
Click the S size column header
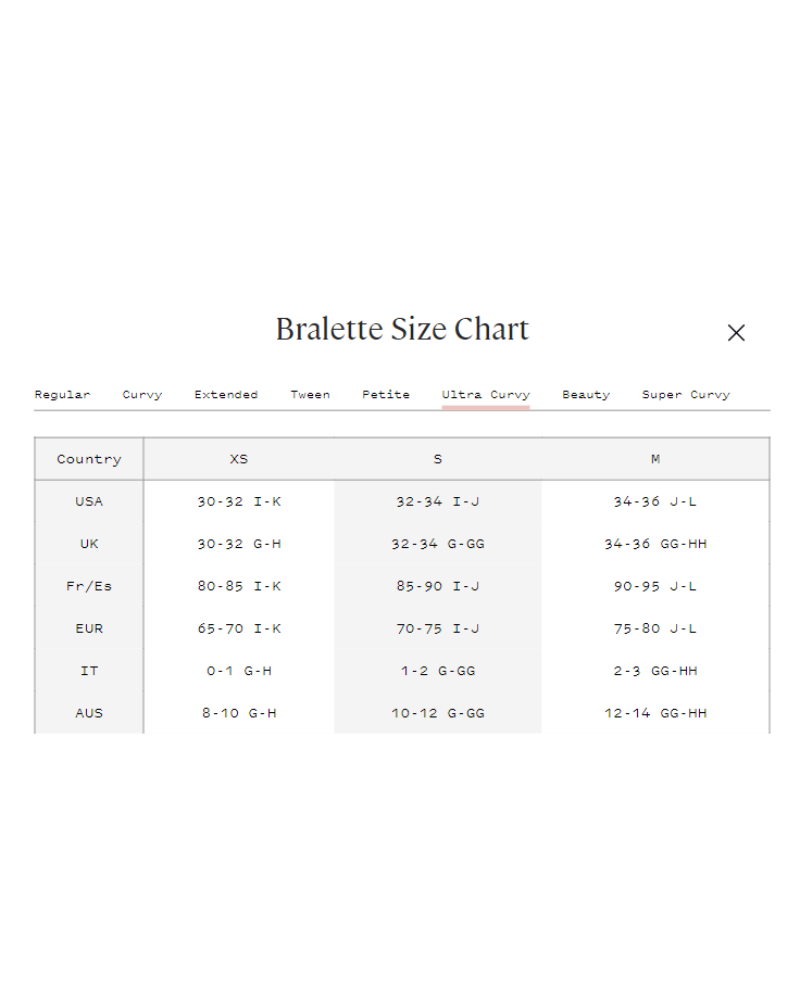tap(438, 459)
